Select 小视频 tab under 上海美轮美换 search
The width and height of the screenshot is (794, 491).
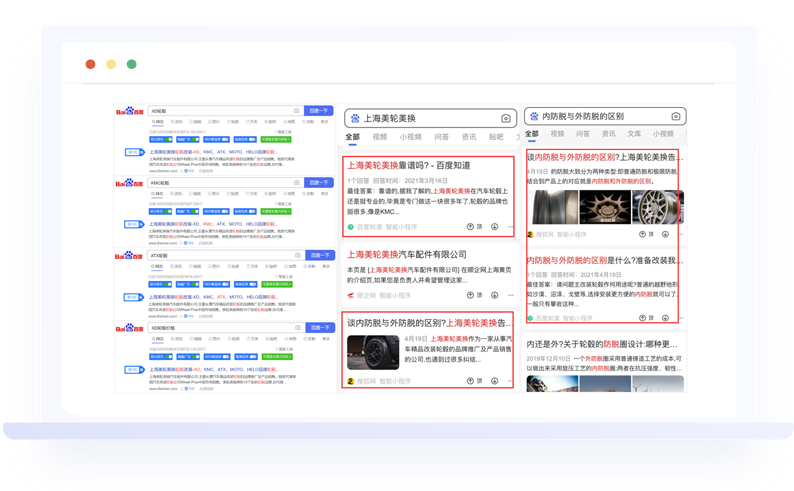pos(411,137)
